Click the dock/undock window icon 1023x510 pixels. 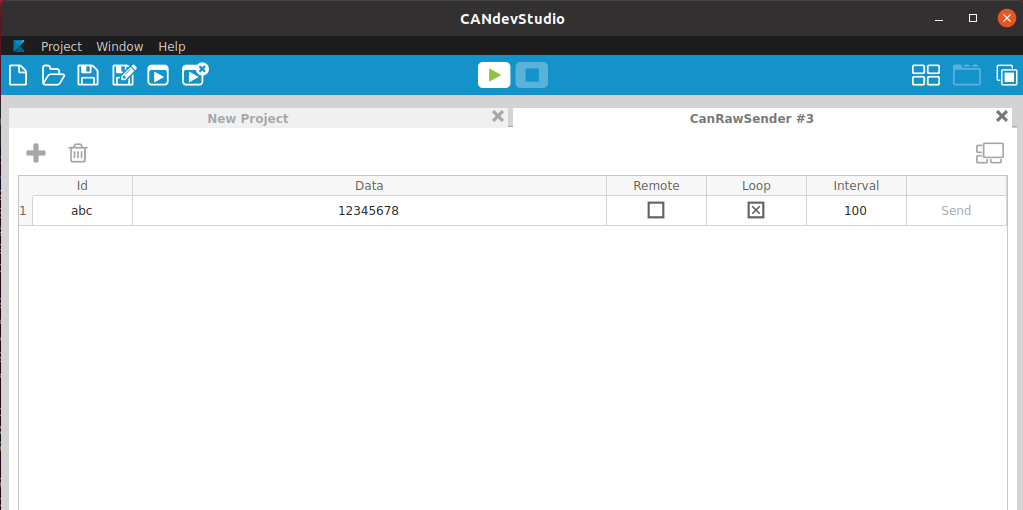[990, 153]
